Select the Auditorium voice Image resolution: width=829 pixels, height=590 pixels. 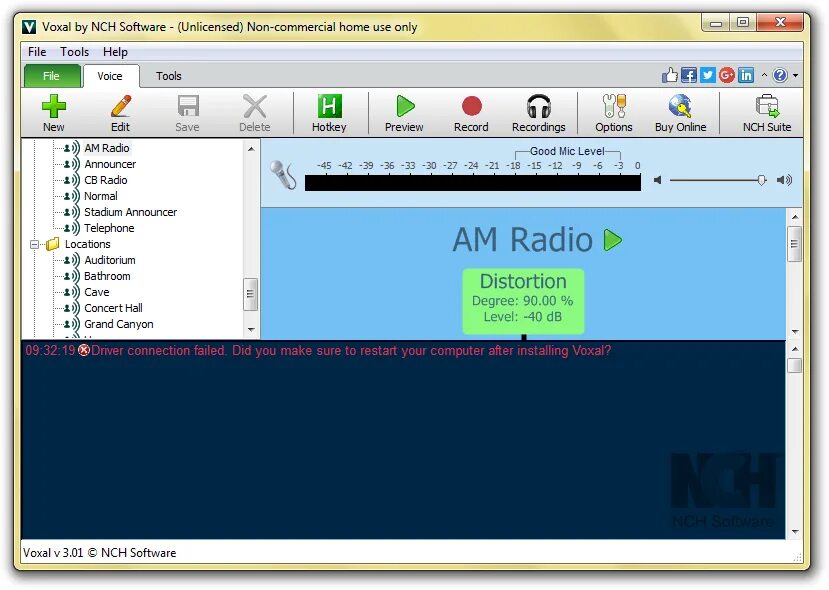point(110,260)
